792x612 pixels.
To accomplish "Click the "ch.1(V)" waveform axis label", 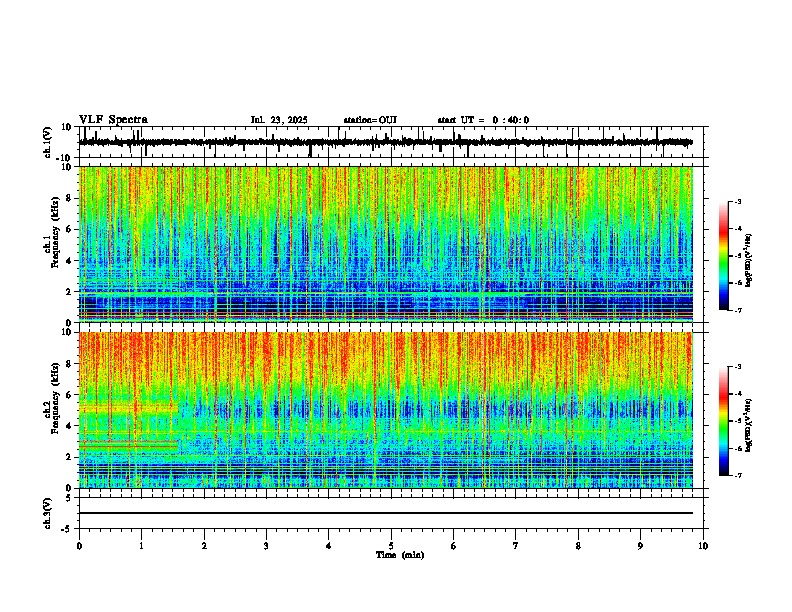I will point(48,142).
